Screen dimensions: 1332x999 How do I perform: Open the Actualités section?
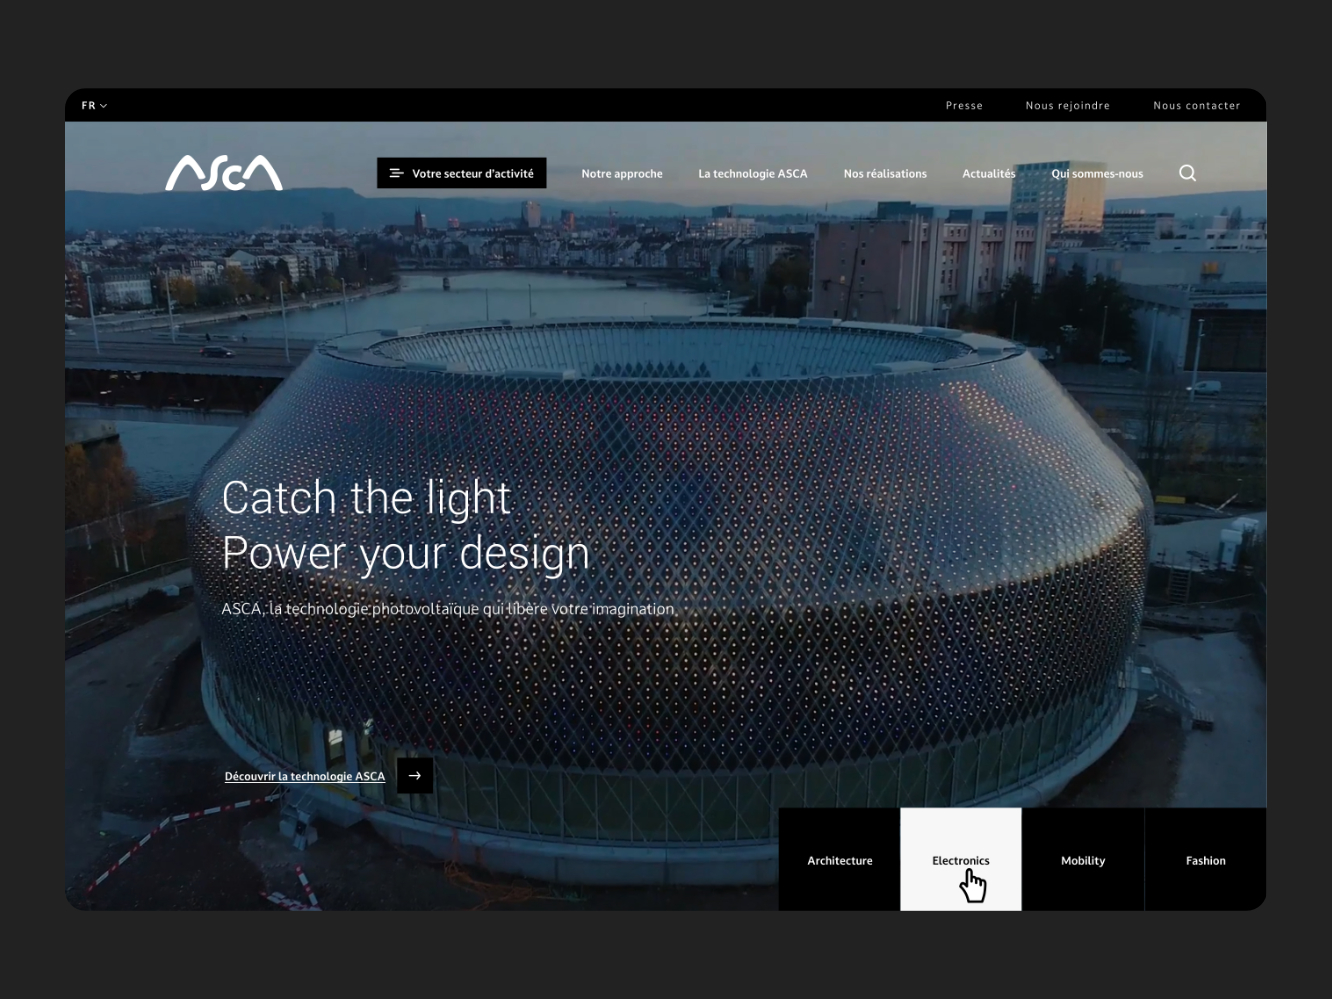click(988, 174)
